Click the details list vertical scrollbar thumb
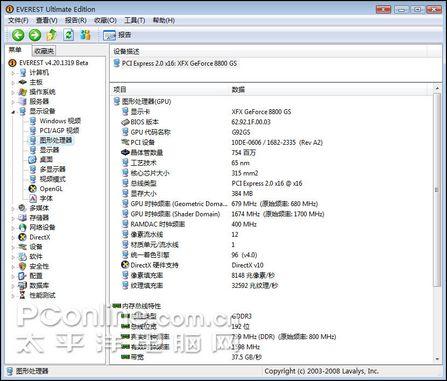Screen dimensions: 447x381 pyautogui.click(x=437, y=189)
